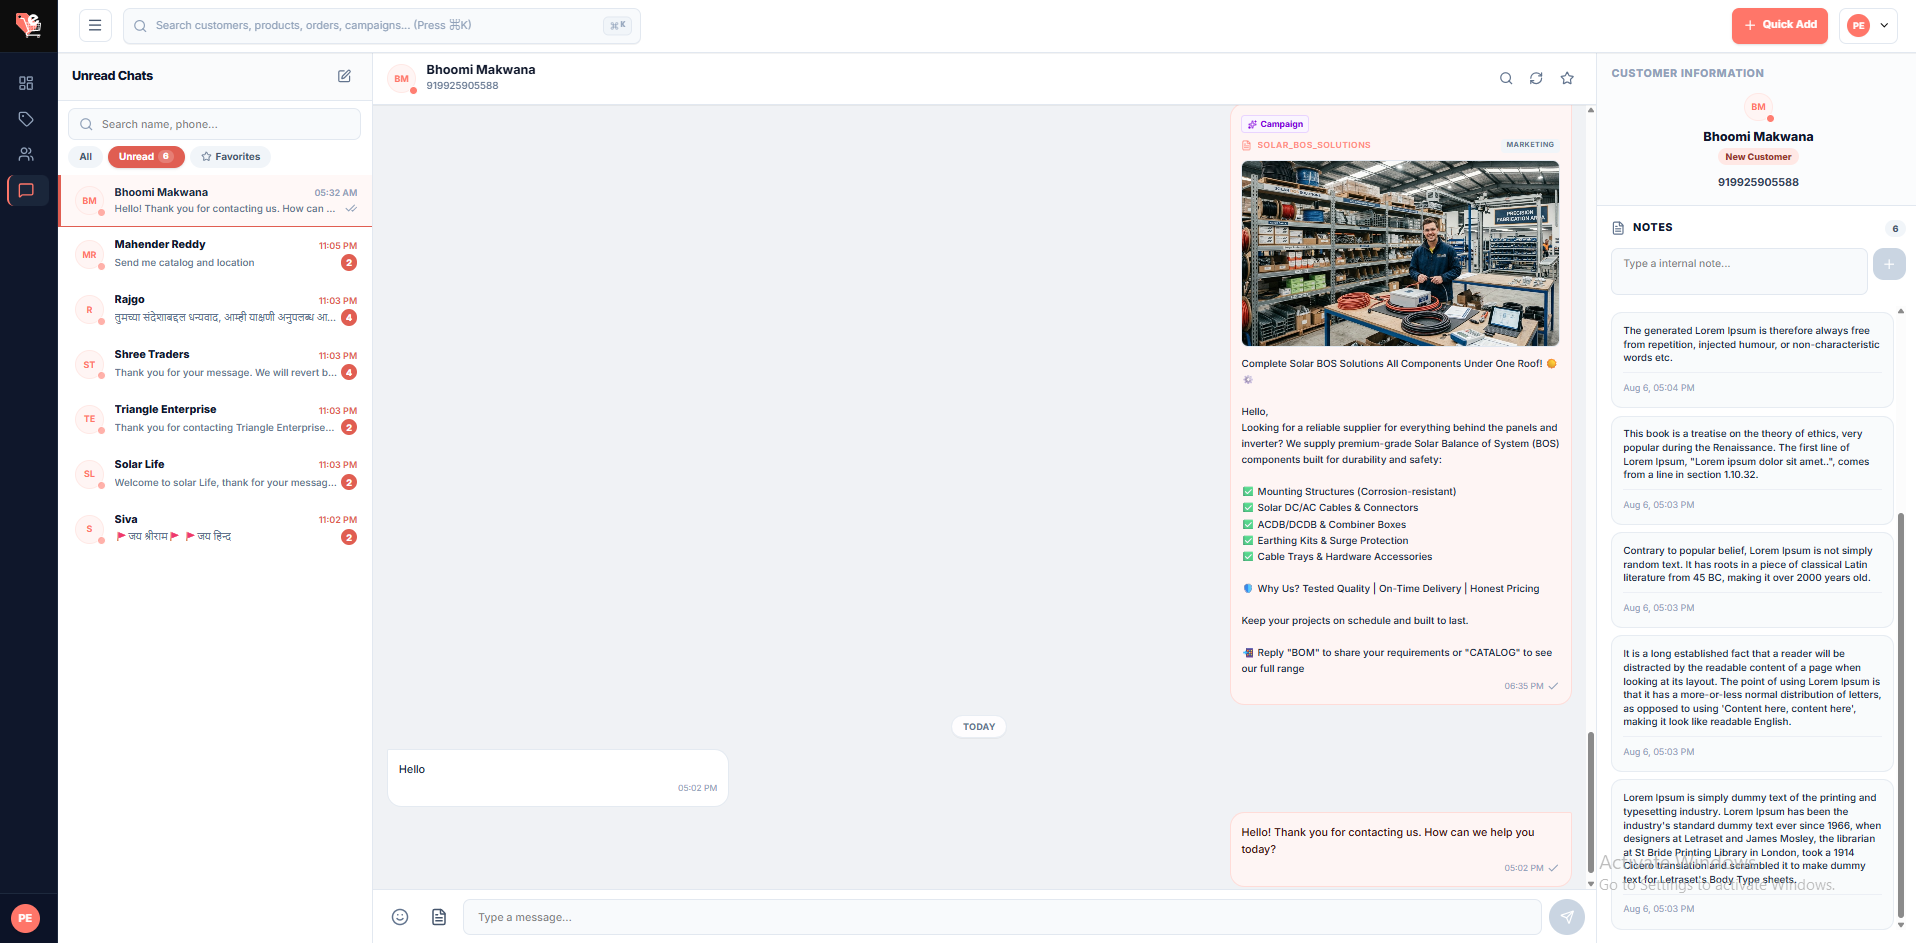Viewport: 1916px width, 943px height.
Task: Click the note starting 'Contrary to popular belief'
Action: (x=1752, y=580)
